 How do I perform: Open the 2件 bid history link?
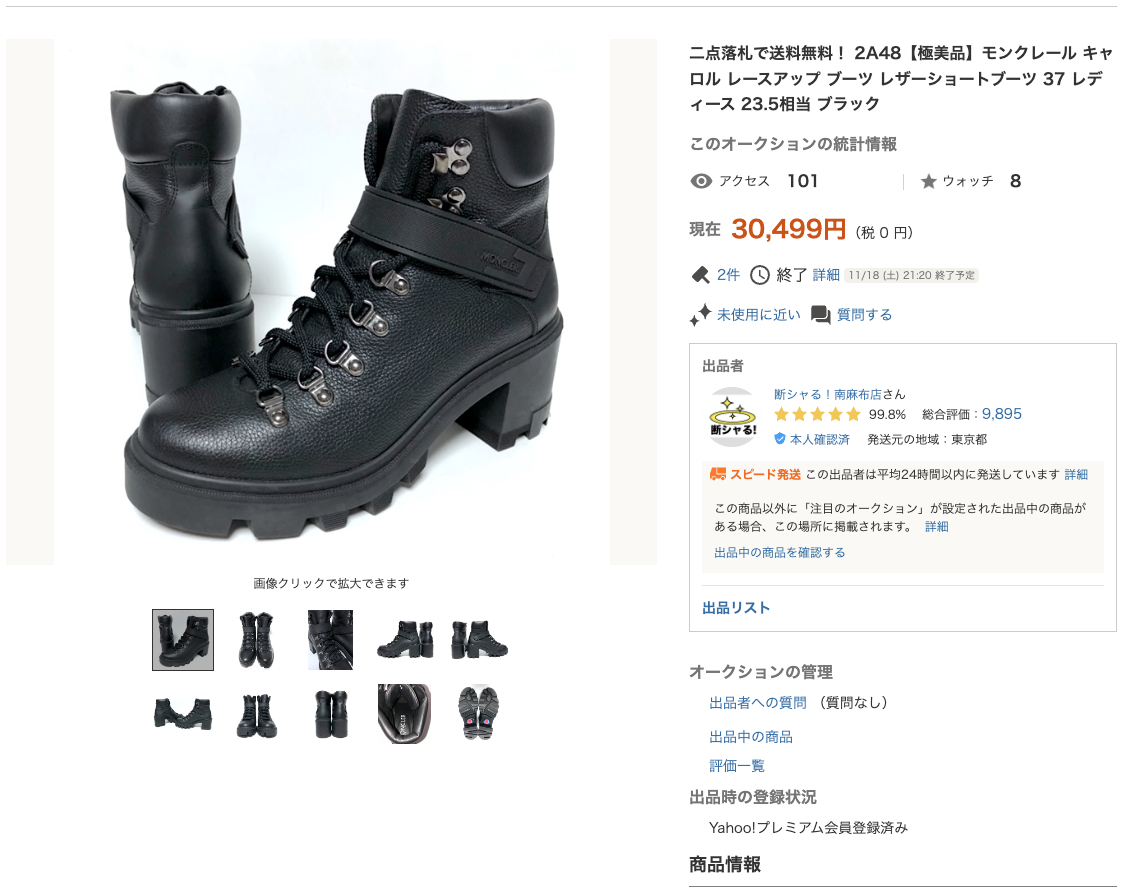[728, 275]
